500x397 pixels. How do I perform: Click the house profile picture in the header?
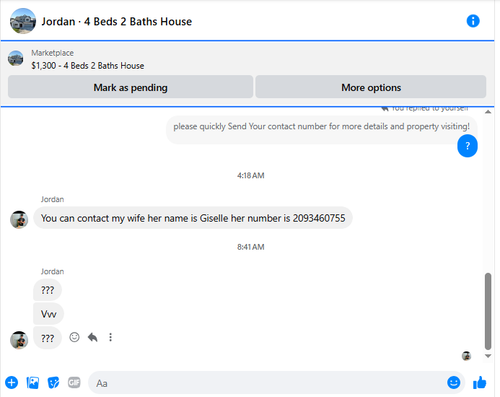(x=23, y=21)
